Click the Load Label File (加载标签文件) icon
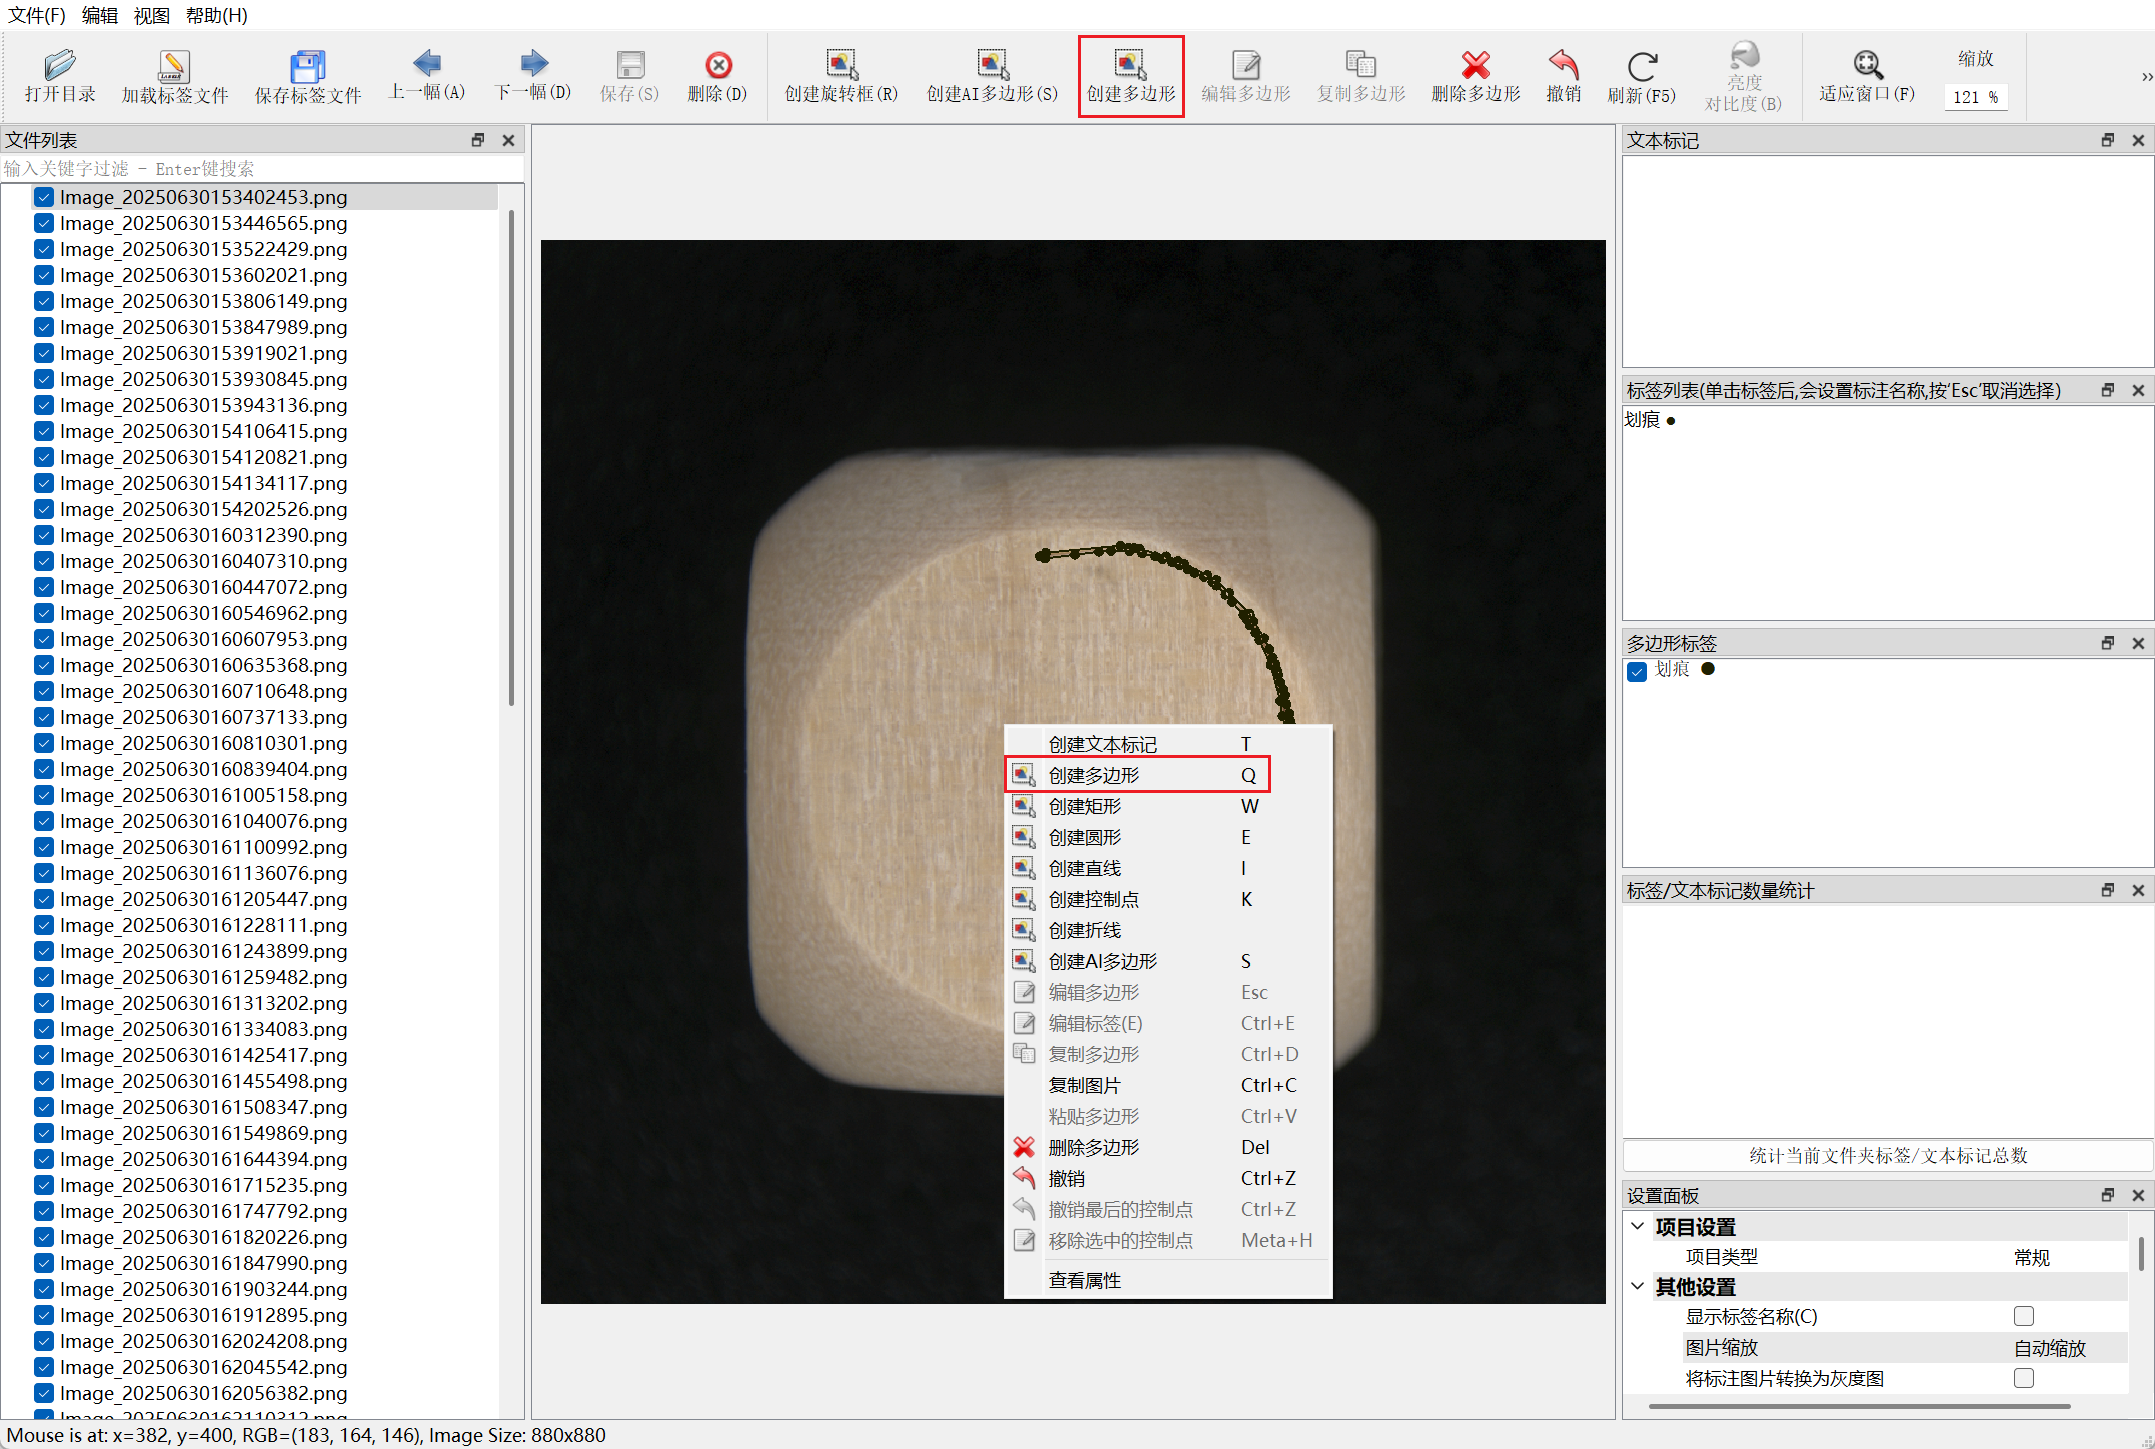Screen dimensions: 2155x1449 tap(174, 66)
